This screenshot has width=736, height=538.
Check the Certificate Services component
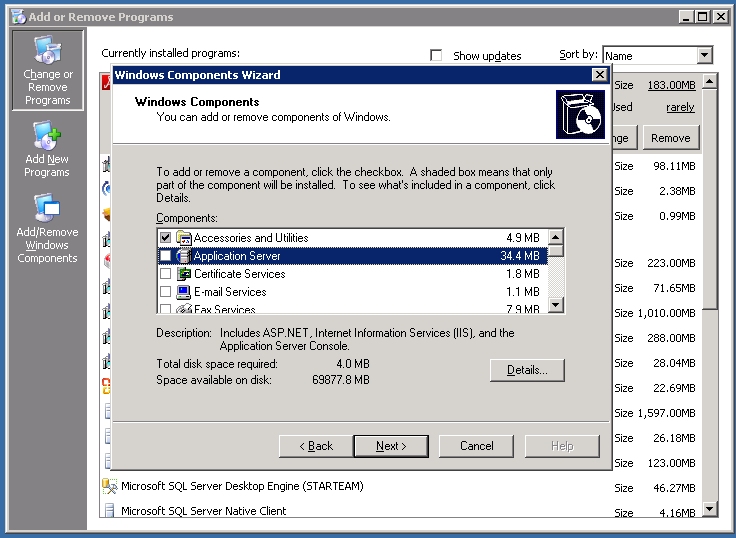click(x=165, y=273)
